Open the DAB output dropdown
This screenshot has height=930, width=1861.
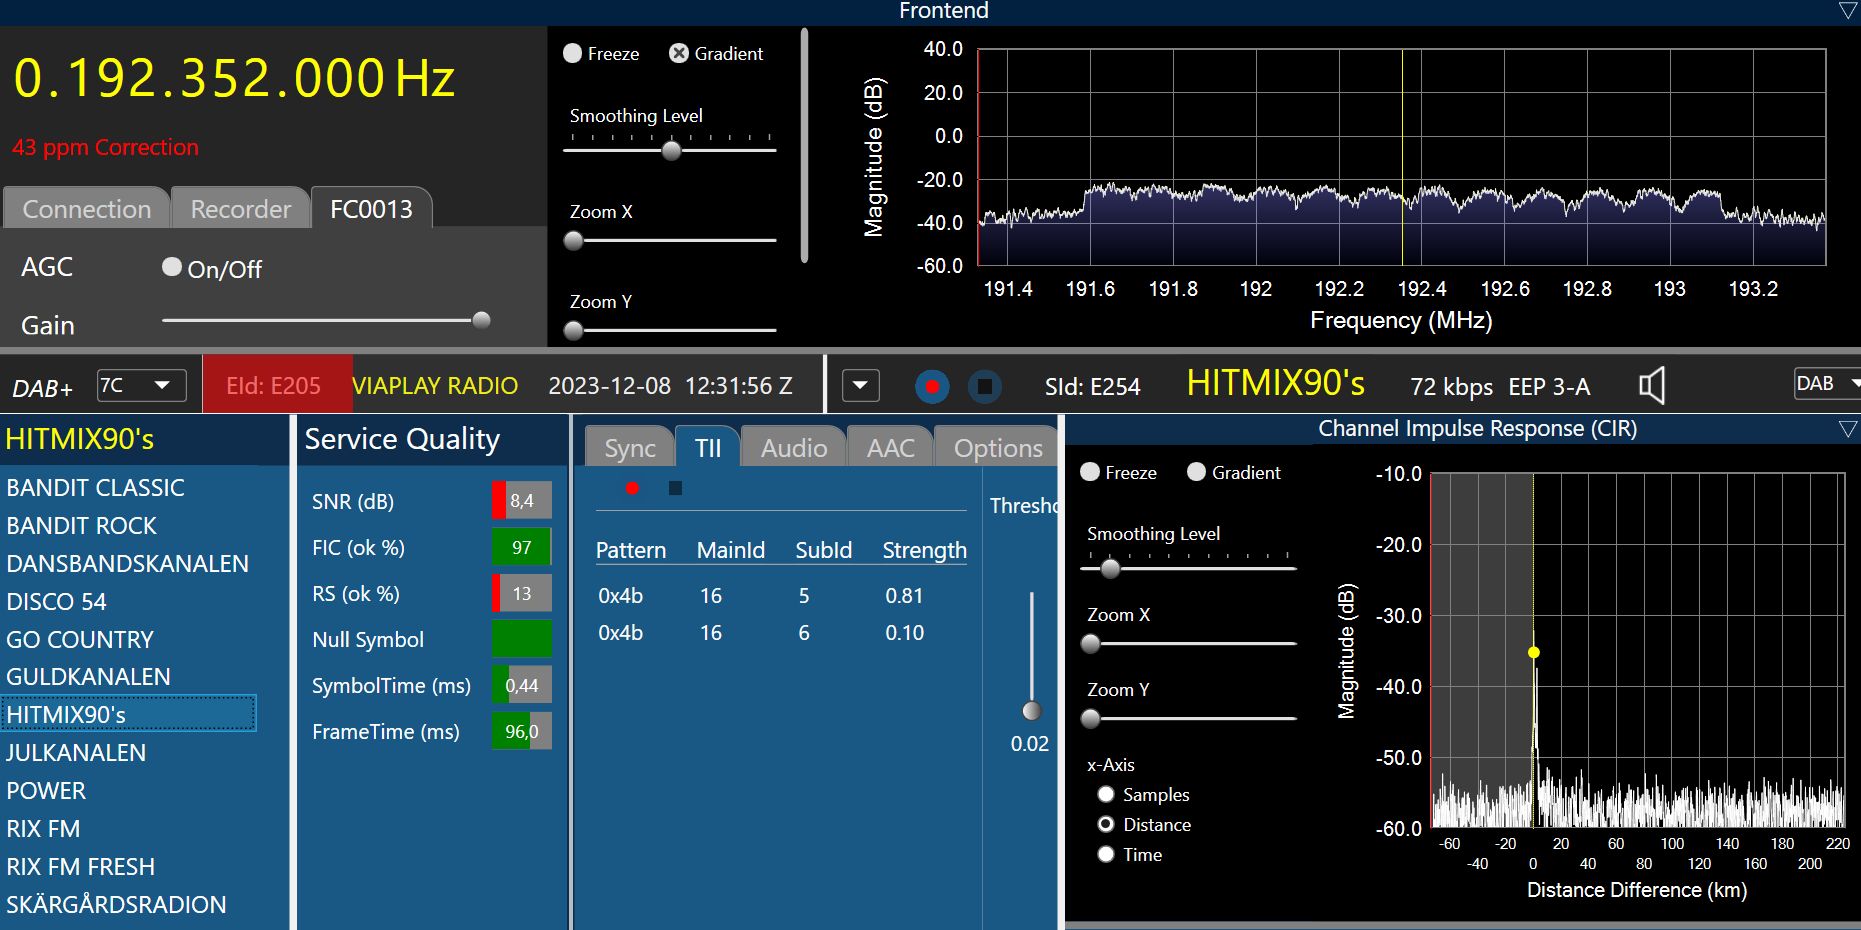(1828, 384)
